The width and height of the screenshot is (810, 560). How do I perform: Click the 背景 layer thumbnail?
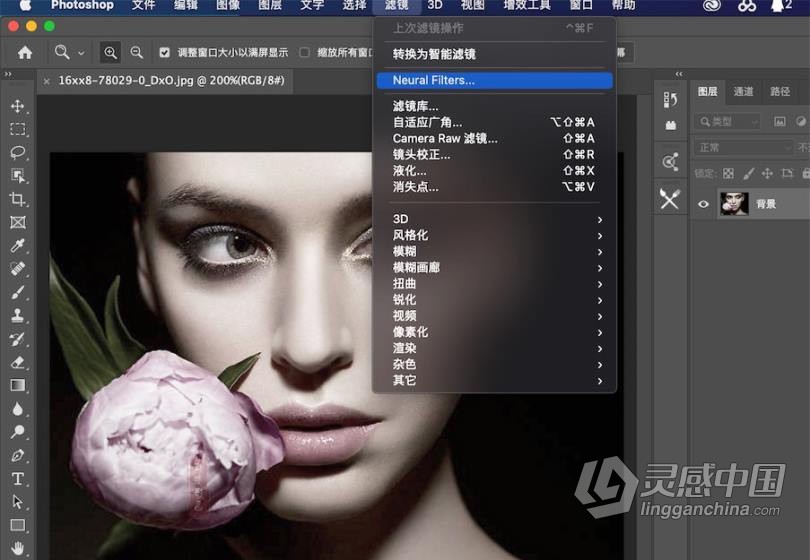point(734,204)
